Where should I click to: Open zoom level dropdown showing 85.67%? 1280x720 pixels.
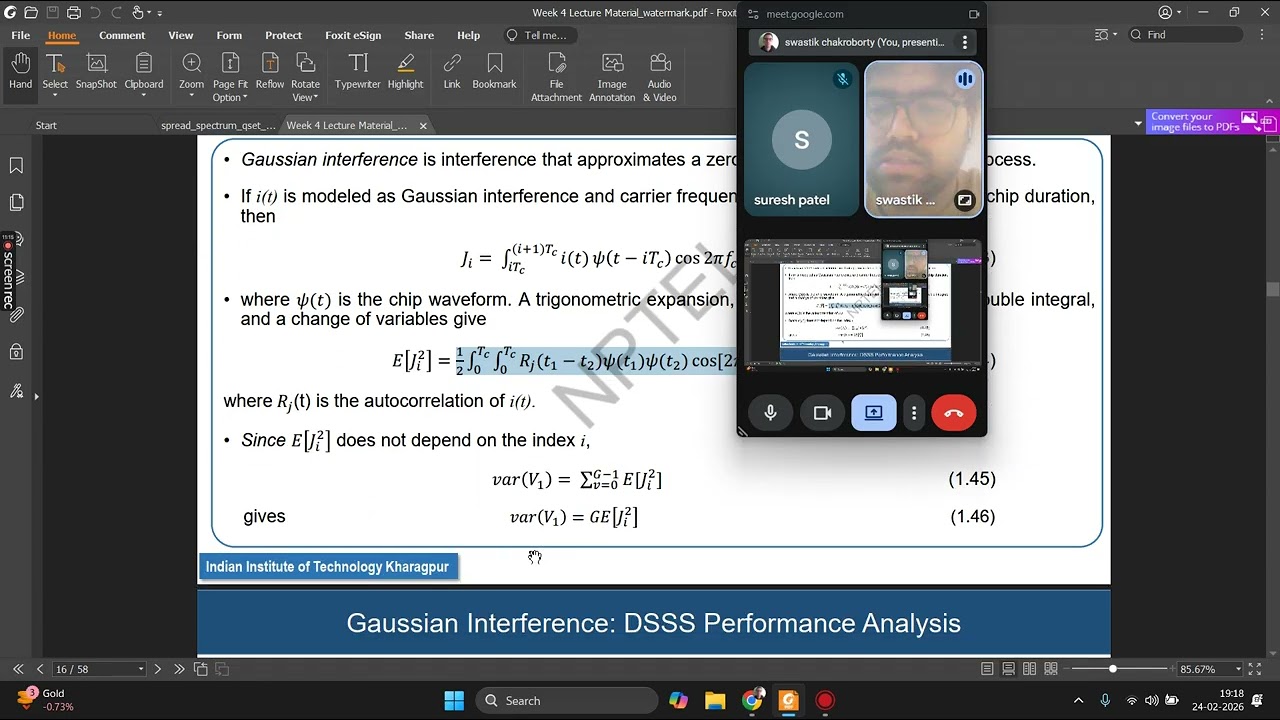click(x=1238, y=669)
